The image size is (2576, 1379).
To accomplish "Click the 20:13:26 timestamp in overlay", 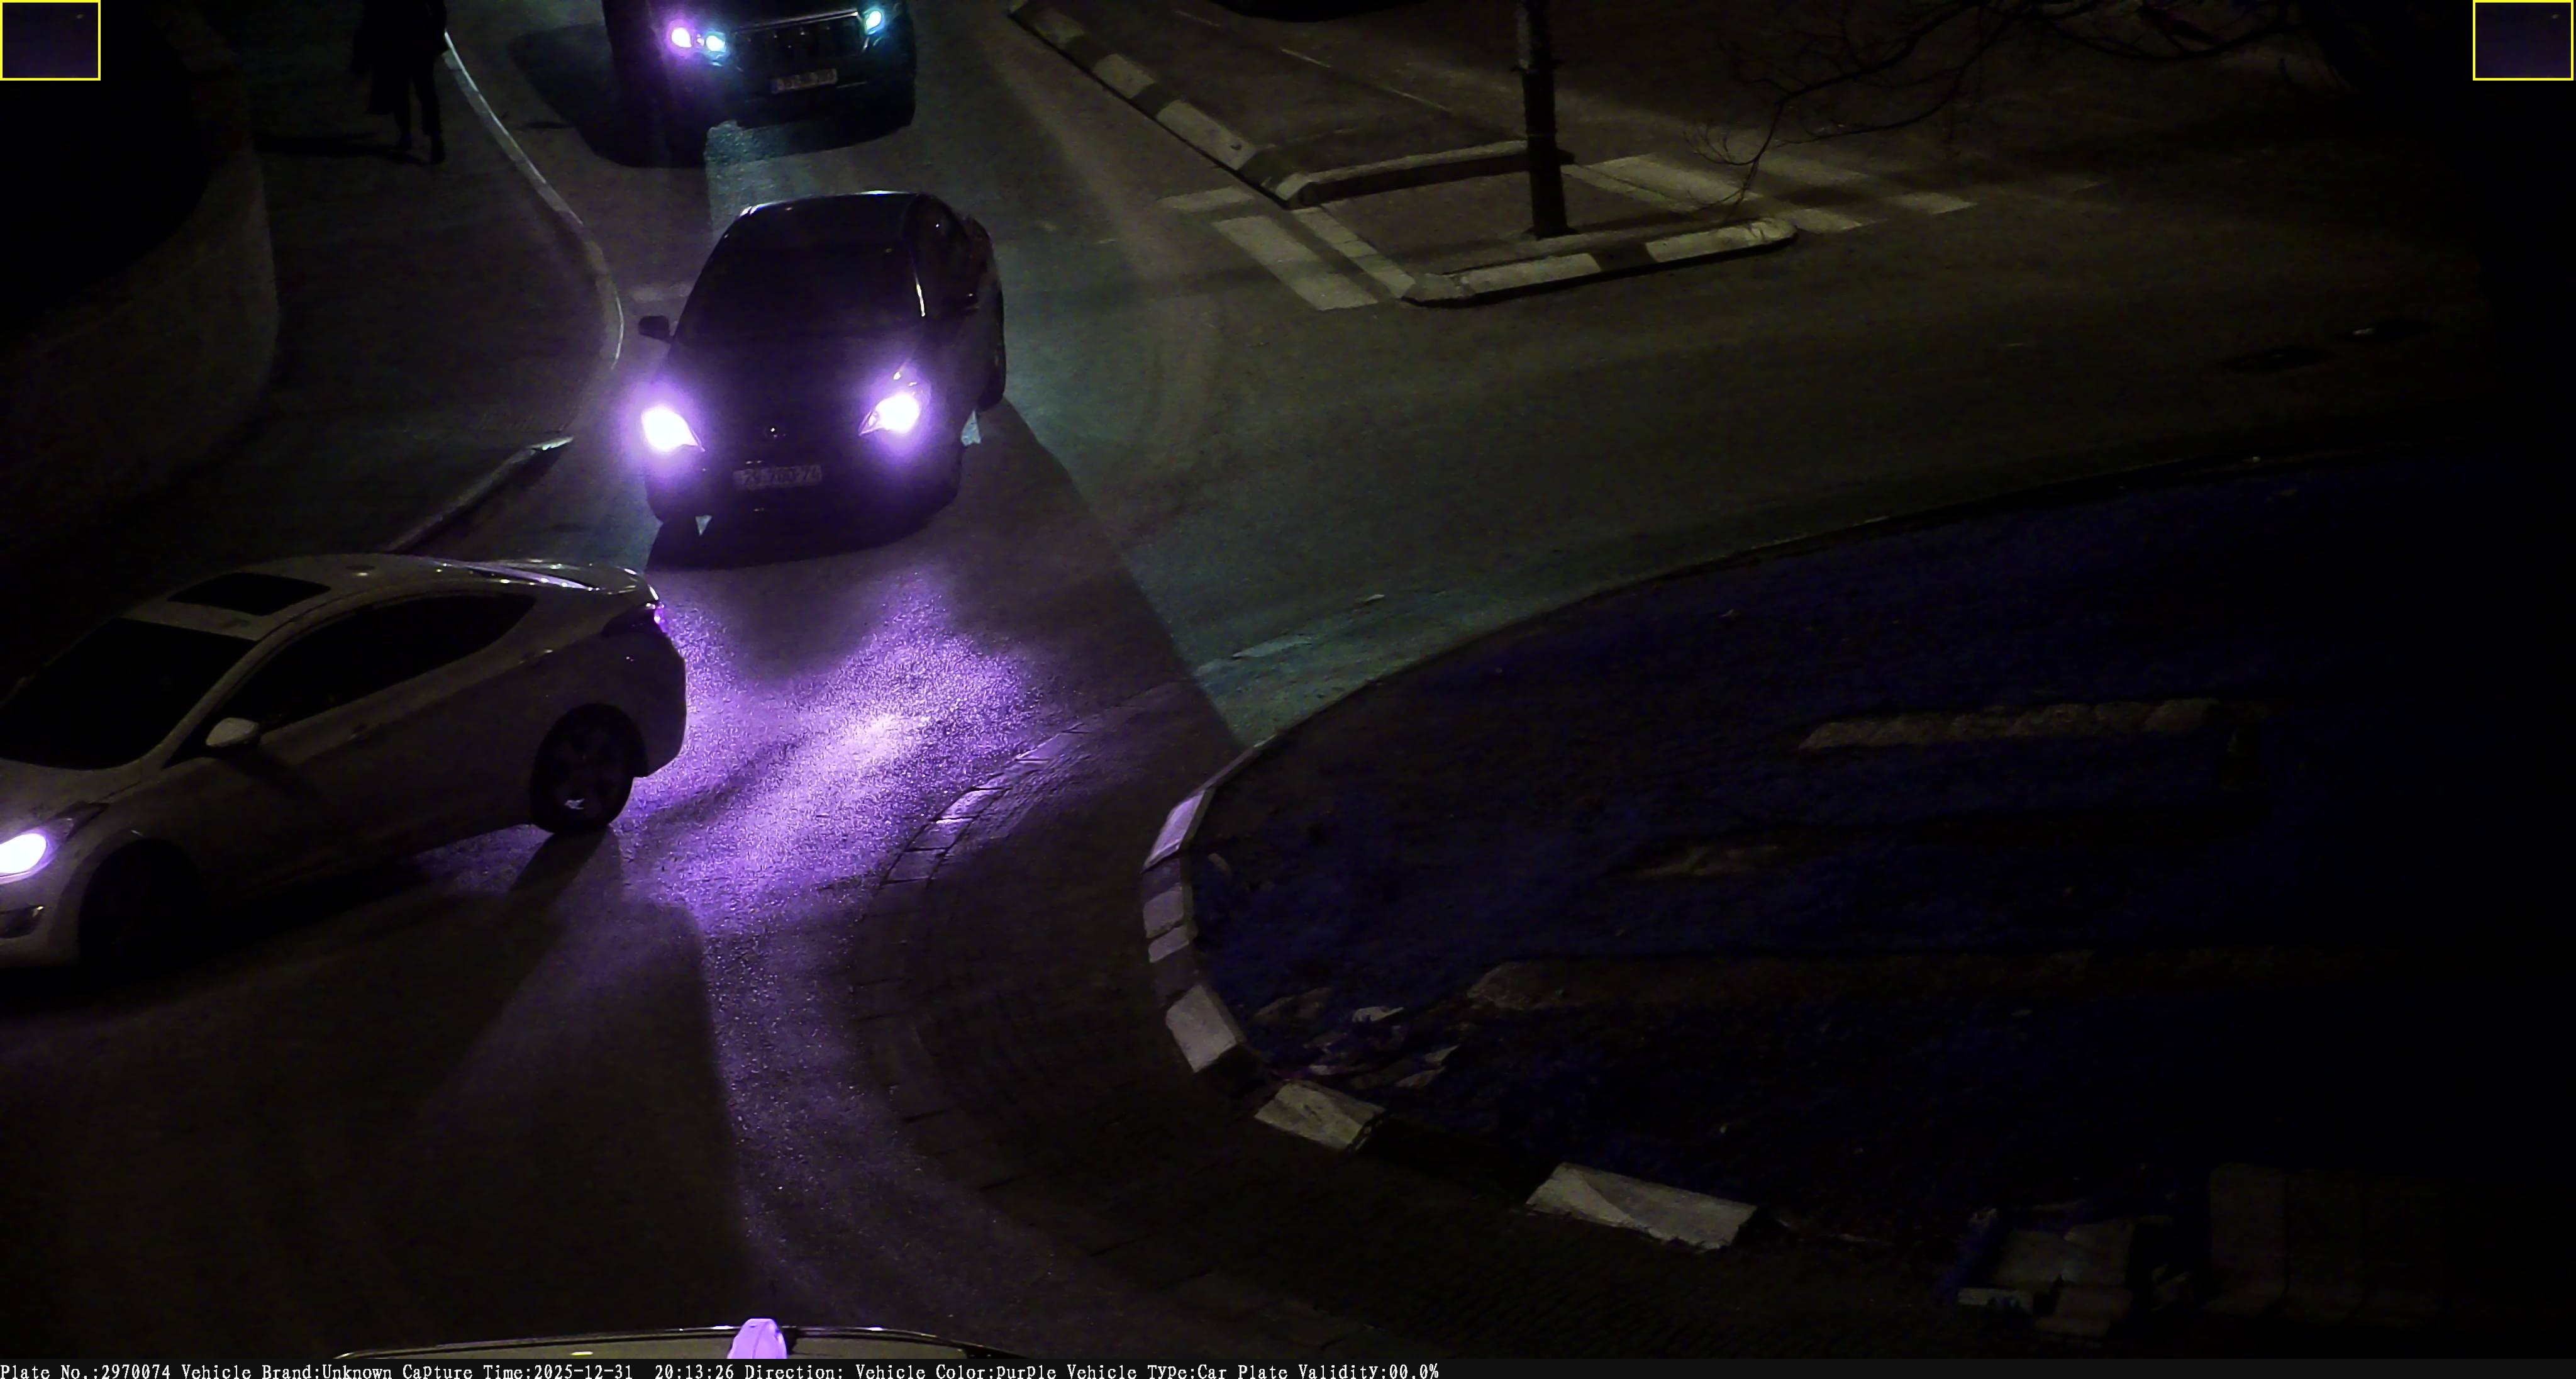I will [x=694, y=1371].
